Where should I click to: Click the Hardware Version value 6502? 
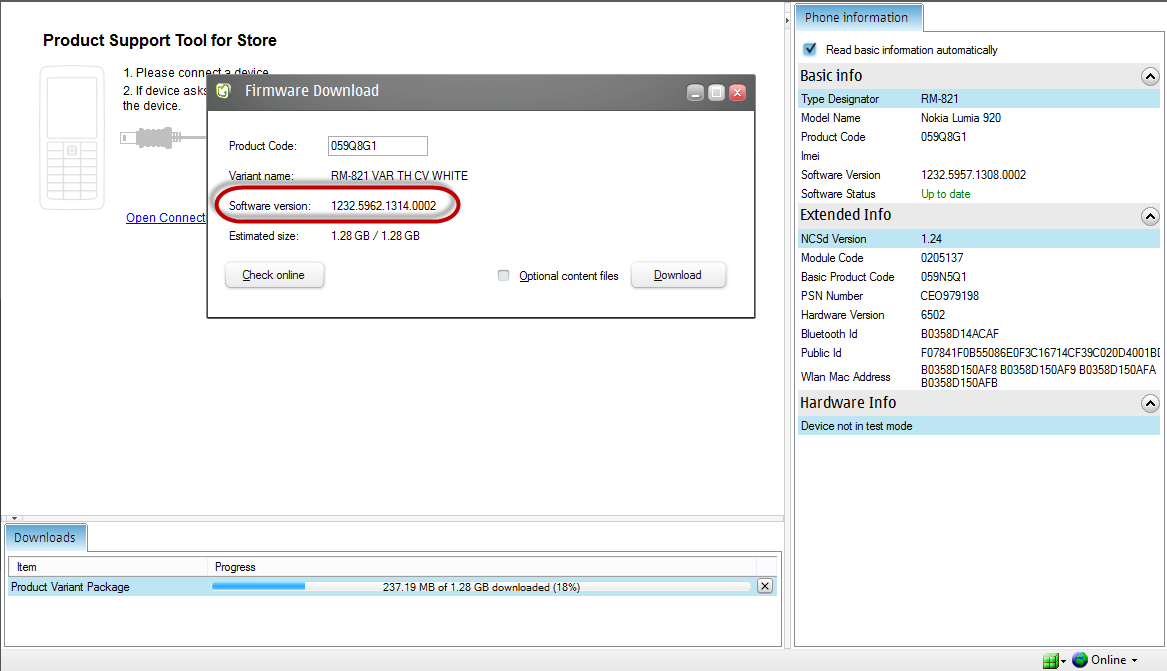click(x=933, y=315)
